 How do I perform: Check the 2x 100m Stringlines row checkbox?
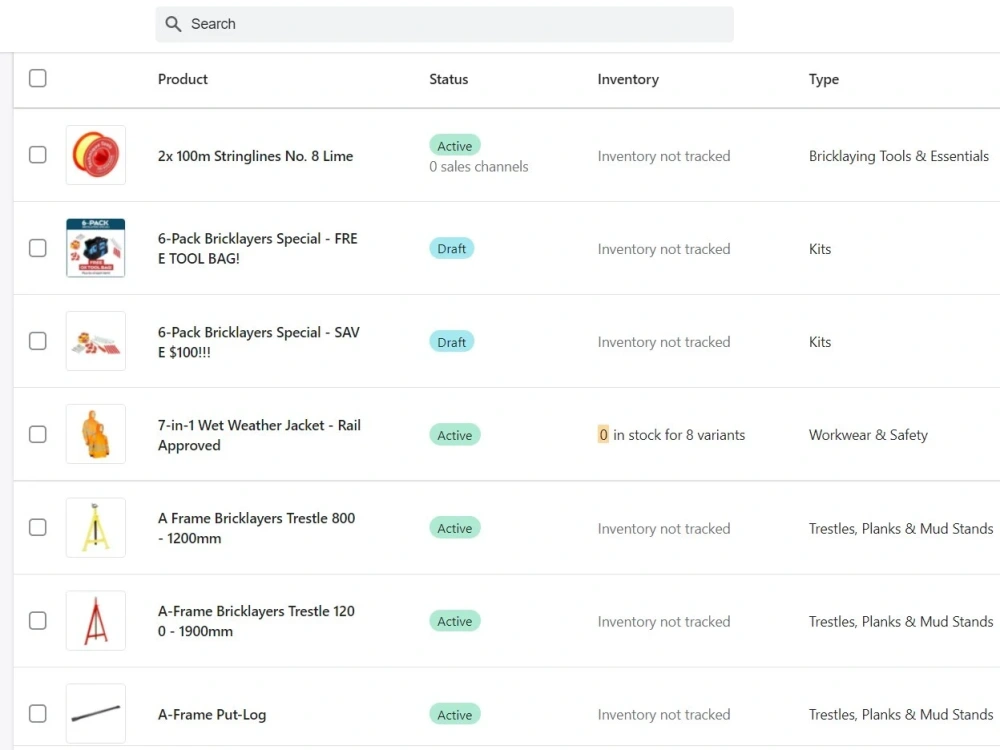coord(38,155)
